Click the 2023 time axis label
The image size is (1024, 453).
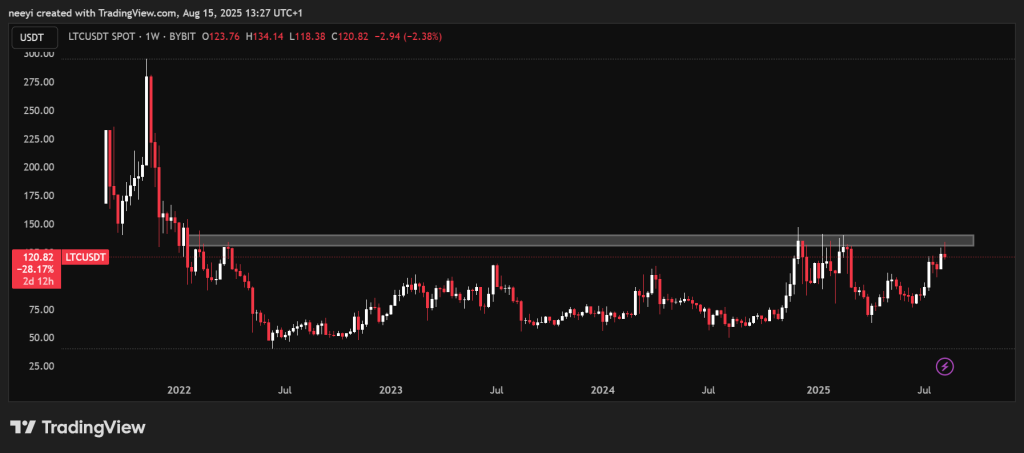click(x=391, y=390)
